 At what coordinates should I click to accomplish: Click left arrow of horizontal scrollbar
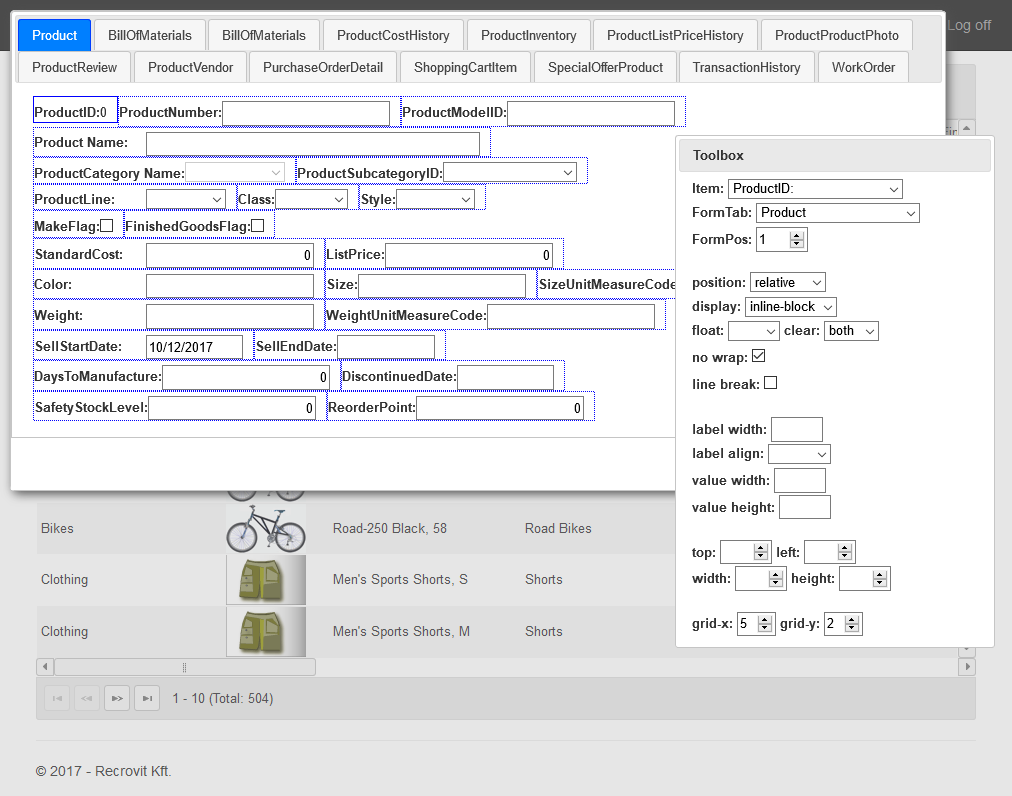(x=45, y=667)
